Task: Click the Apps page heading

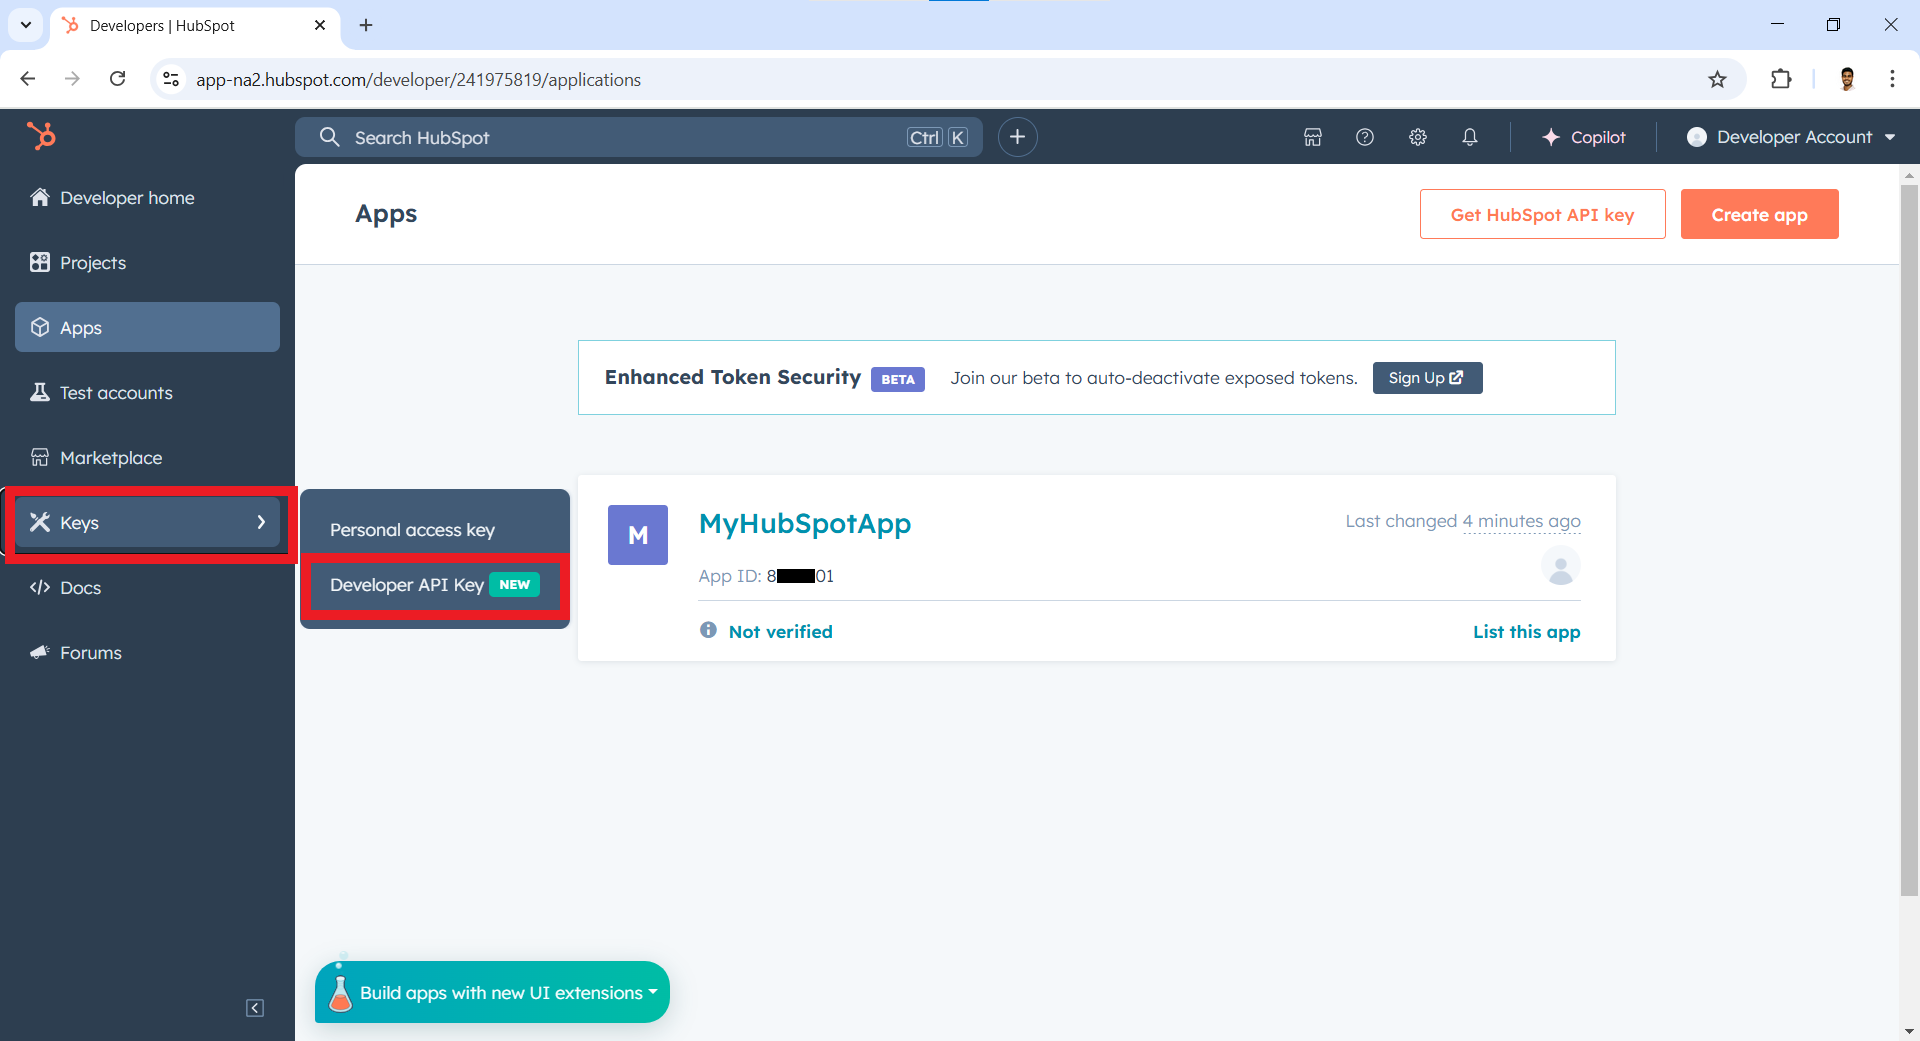Action: click(x=386, y=214)
